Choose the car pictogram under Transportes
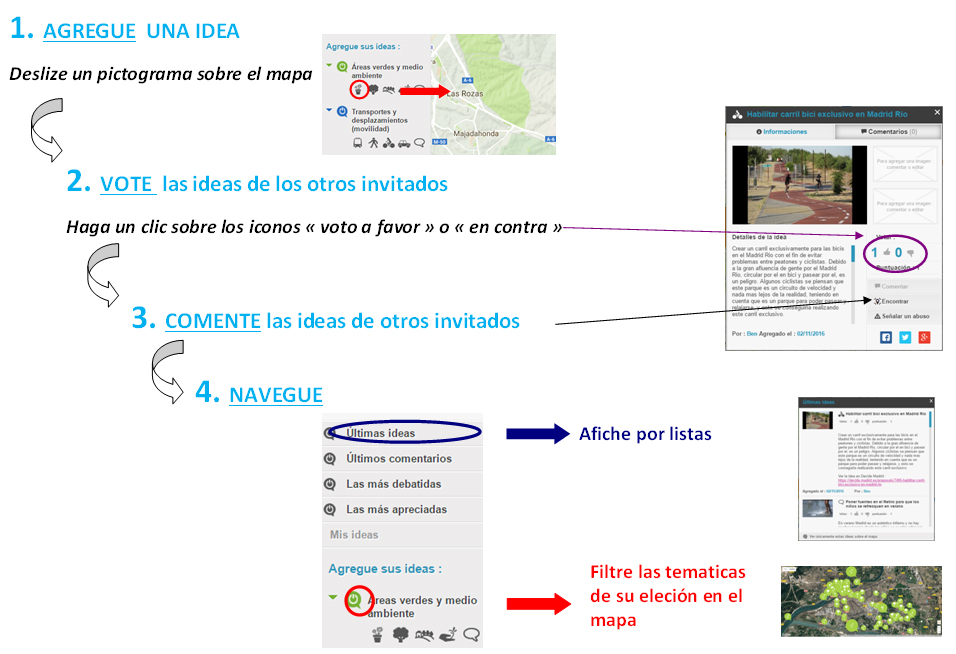The width and height of the screenshot is (956, 654). pyautogui.click(x=403, y=143)
